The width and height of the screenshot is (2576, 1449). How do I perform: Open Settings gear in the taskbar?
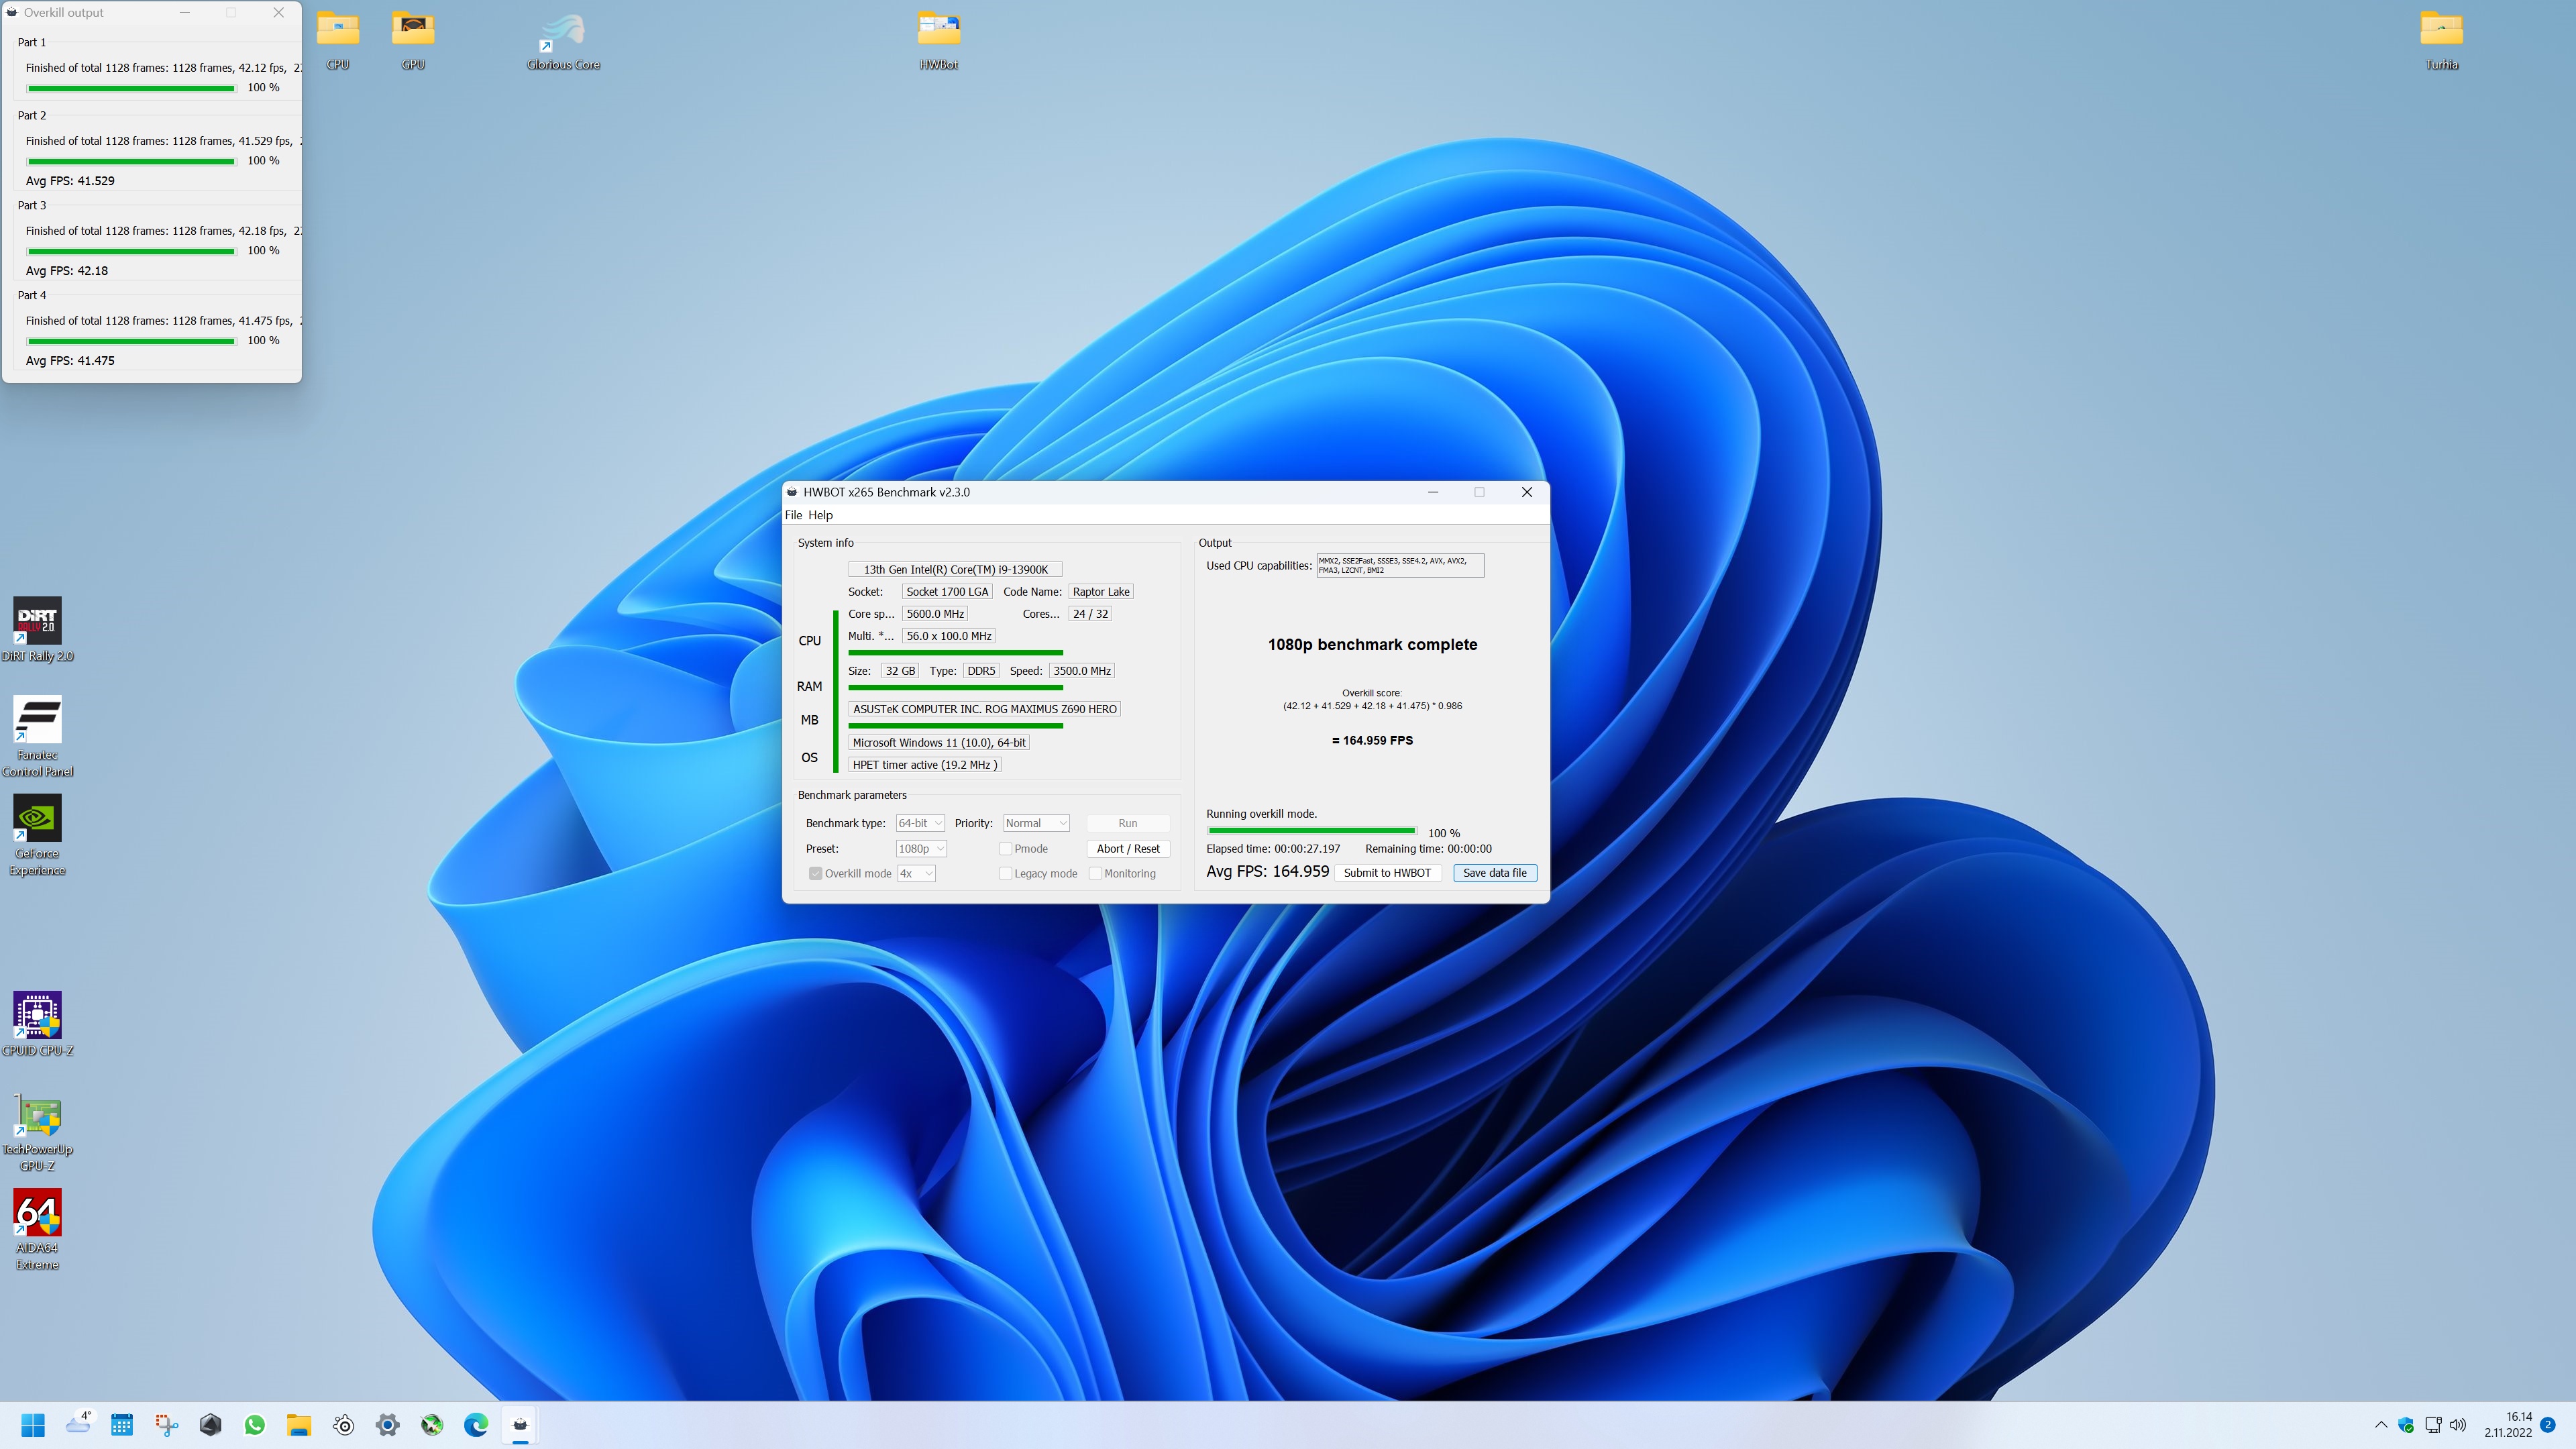tap(388, 1425)
